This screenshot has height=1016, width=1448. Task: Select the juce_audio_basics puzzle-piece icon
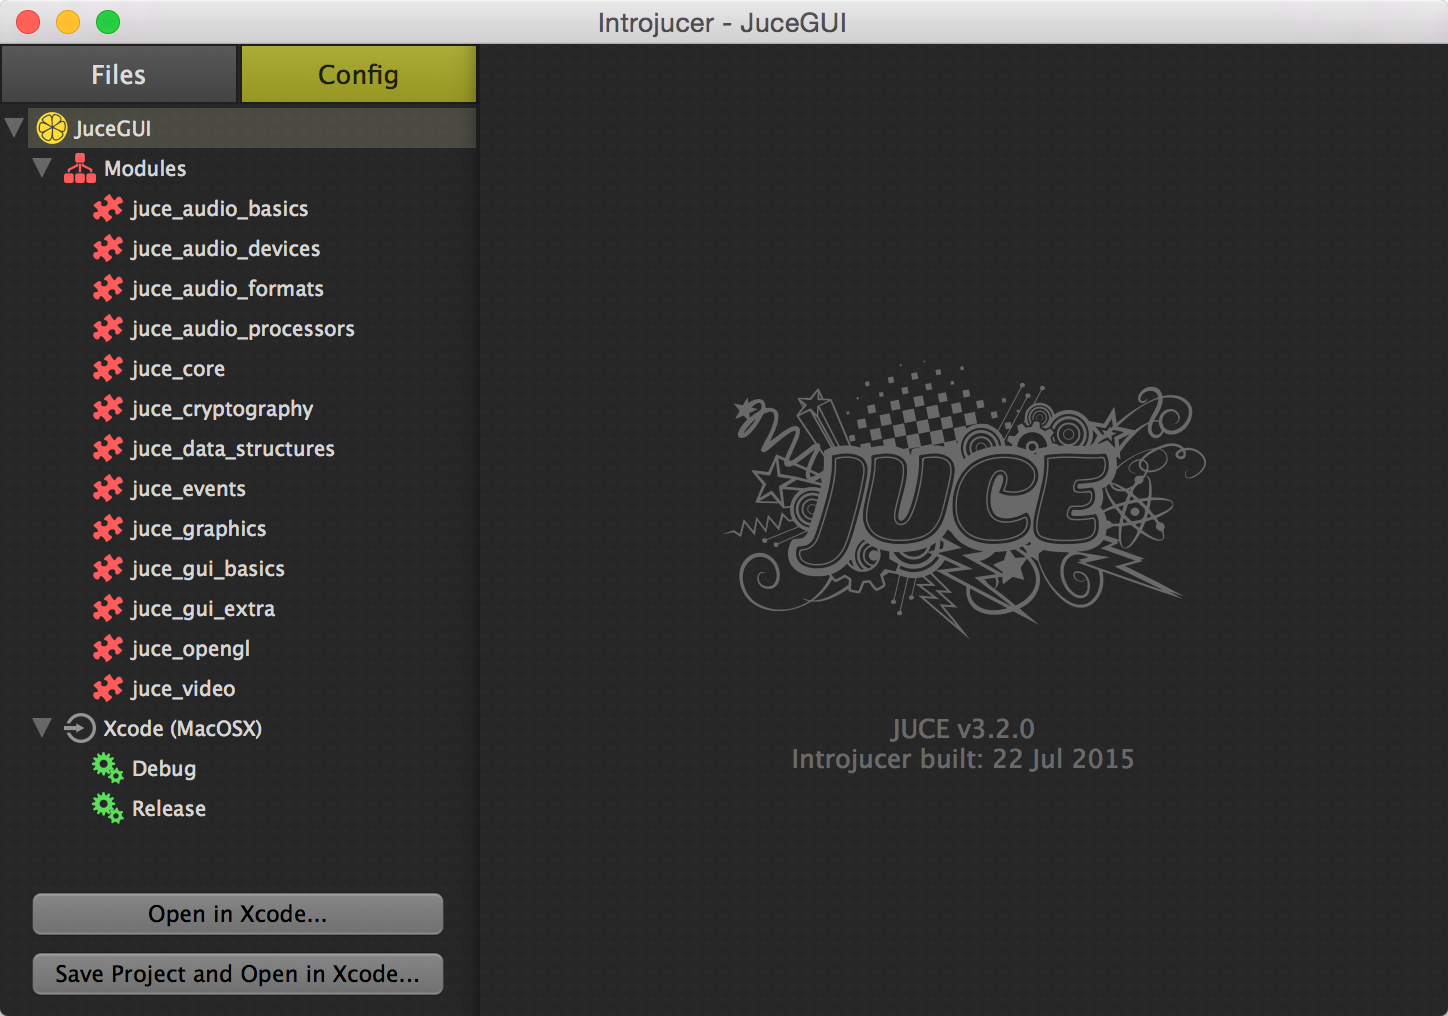tap(107, 208)
